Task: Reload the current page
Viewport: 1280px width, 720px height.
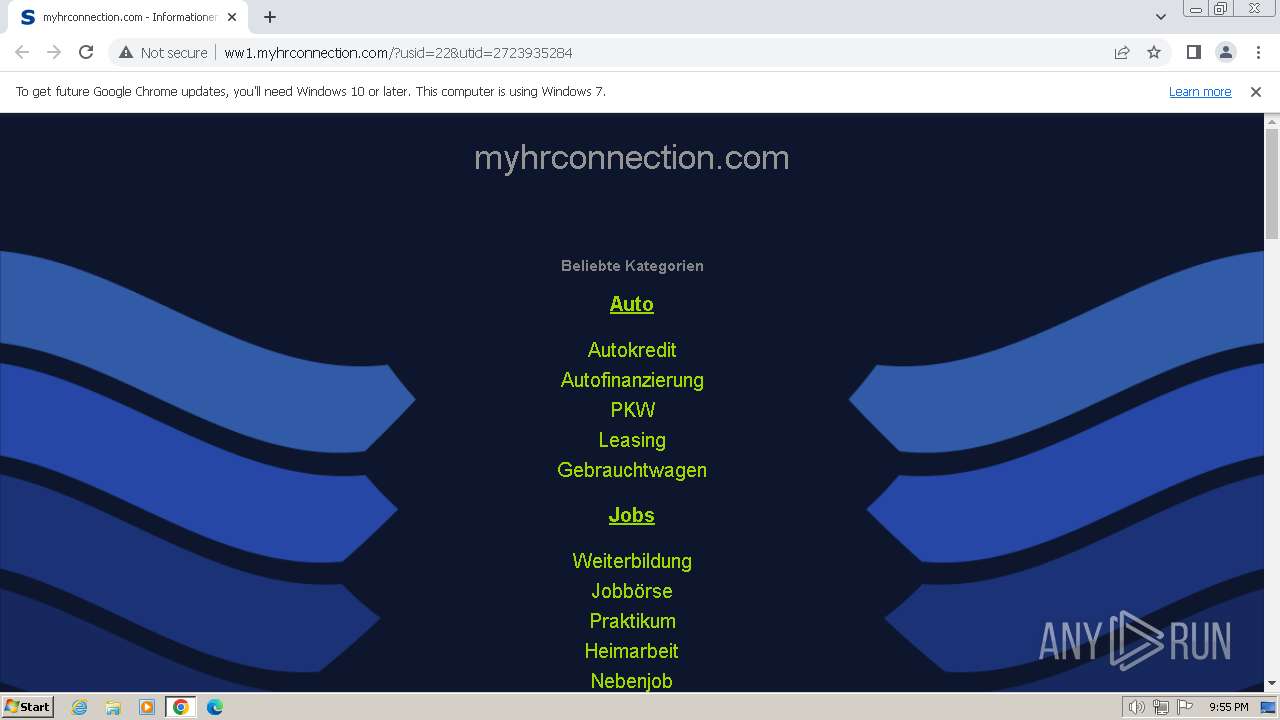Action: [x=86, y=52]
